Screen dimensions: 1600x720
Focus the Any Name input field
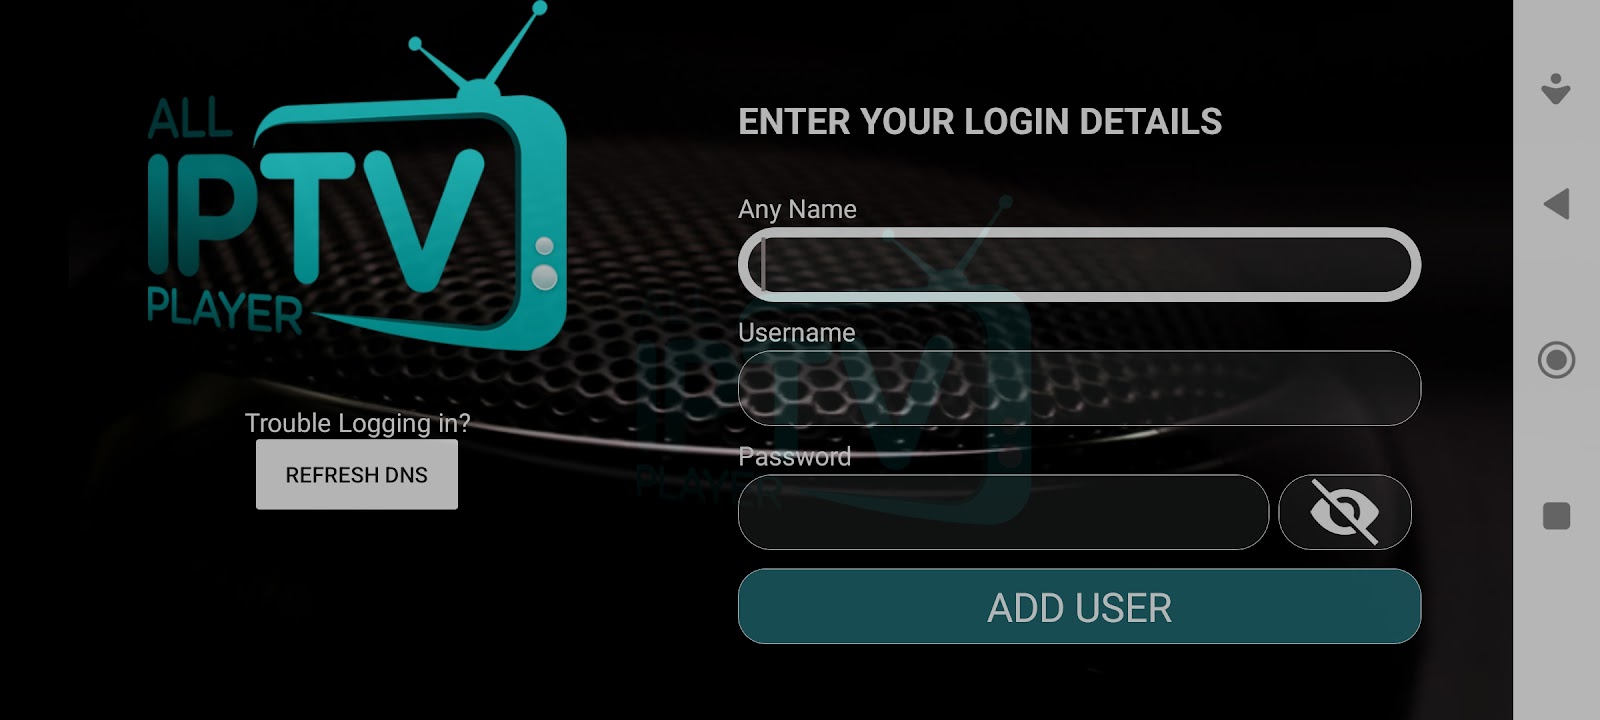pos(1079,265)
